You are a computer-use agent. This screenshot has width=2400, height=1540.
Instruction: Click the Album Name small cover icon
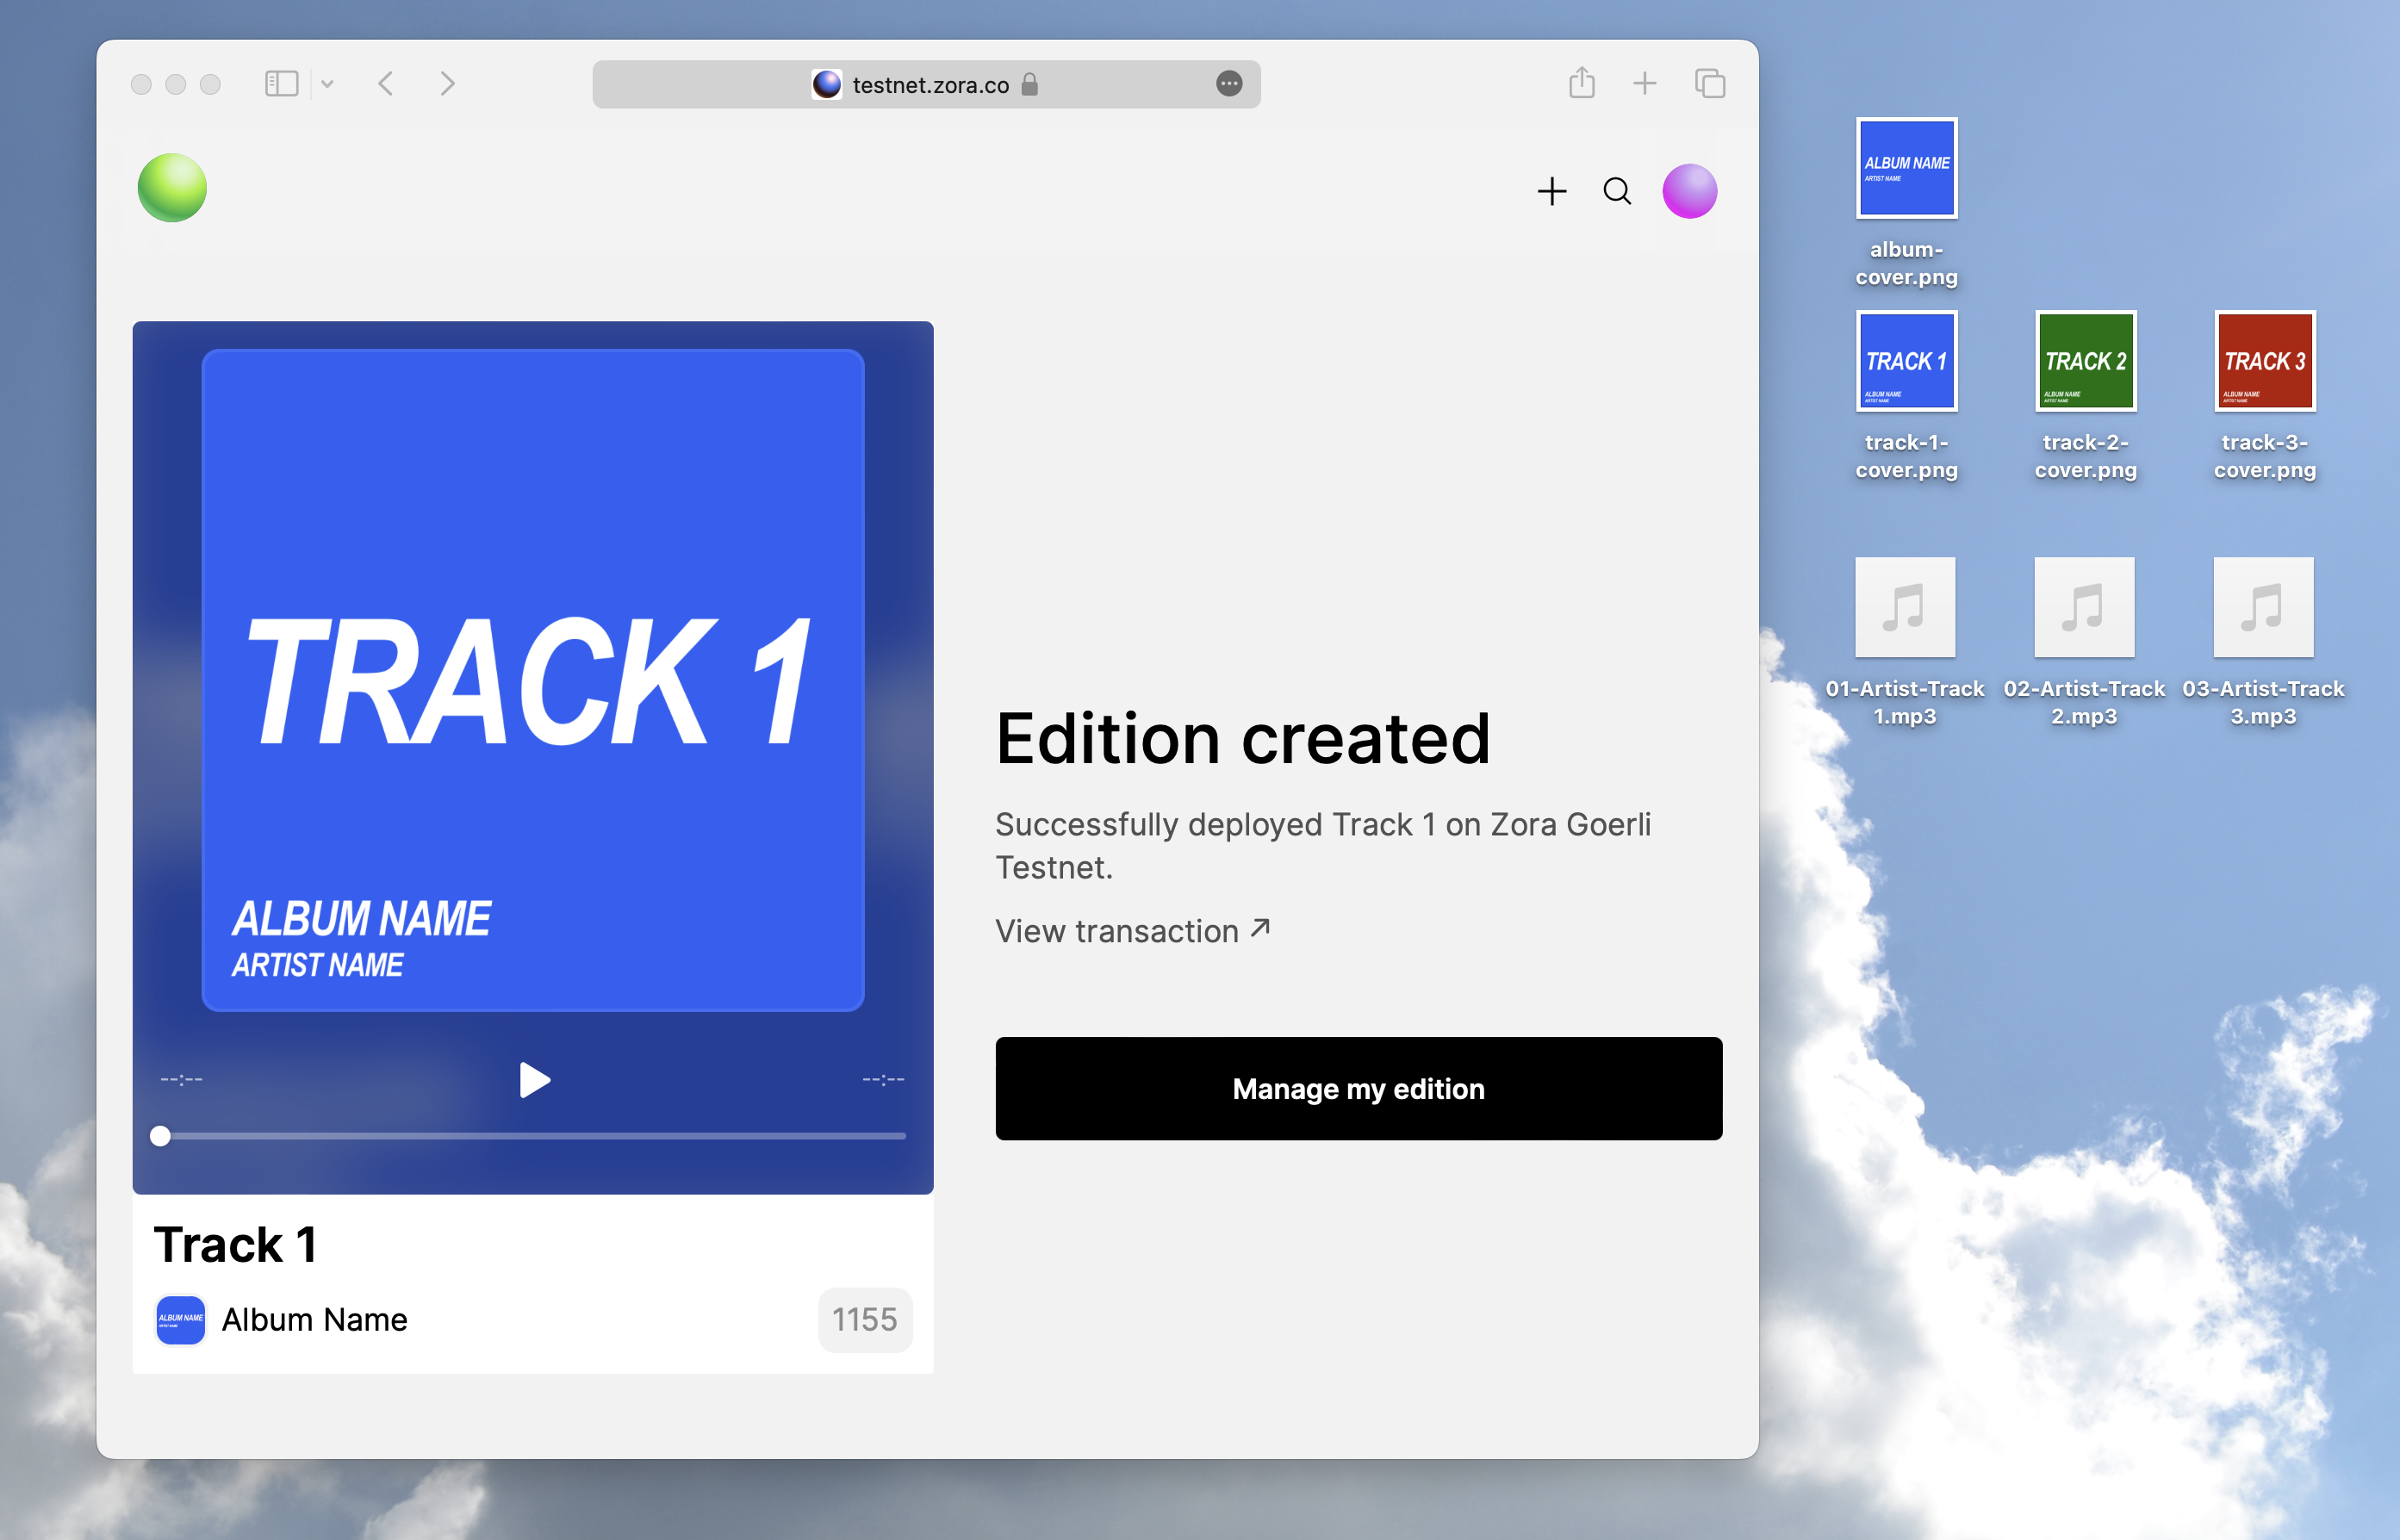180,1319
